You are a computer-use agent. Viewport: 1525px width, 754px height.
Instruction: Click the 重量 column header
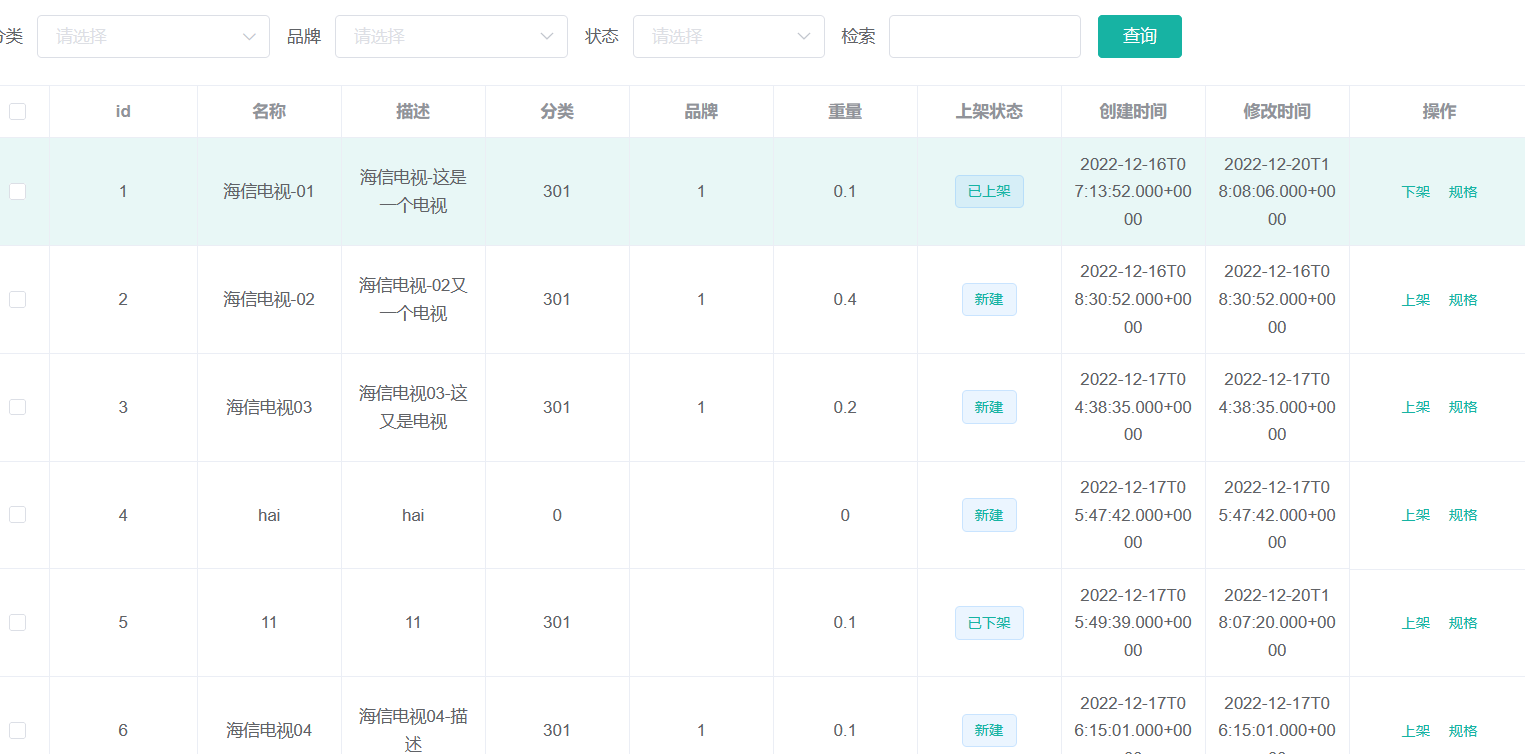tap(845, 111)
